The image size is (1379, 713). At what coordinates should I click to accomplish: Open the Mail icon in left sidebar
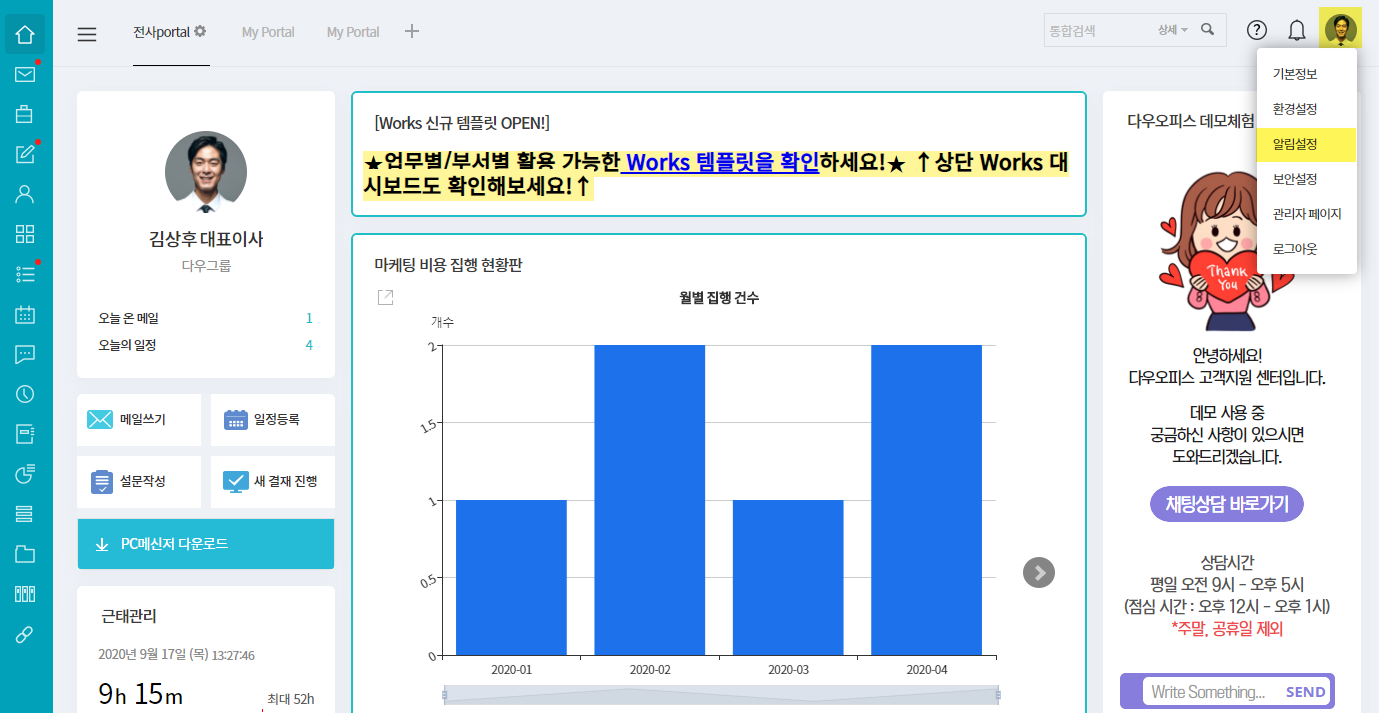pyautogui.click(x=25, y=74)
